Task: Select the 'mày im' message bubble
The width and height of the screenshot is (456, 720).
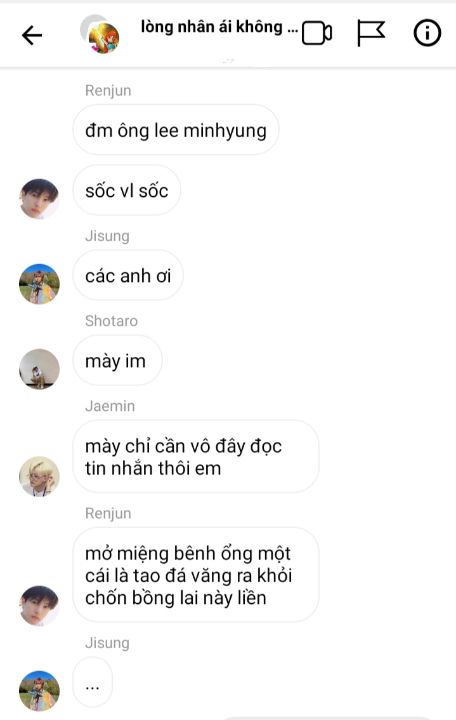Action: pos(118,360)
